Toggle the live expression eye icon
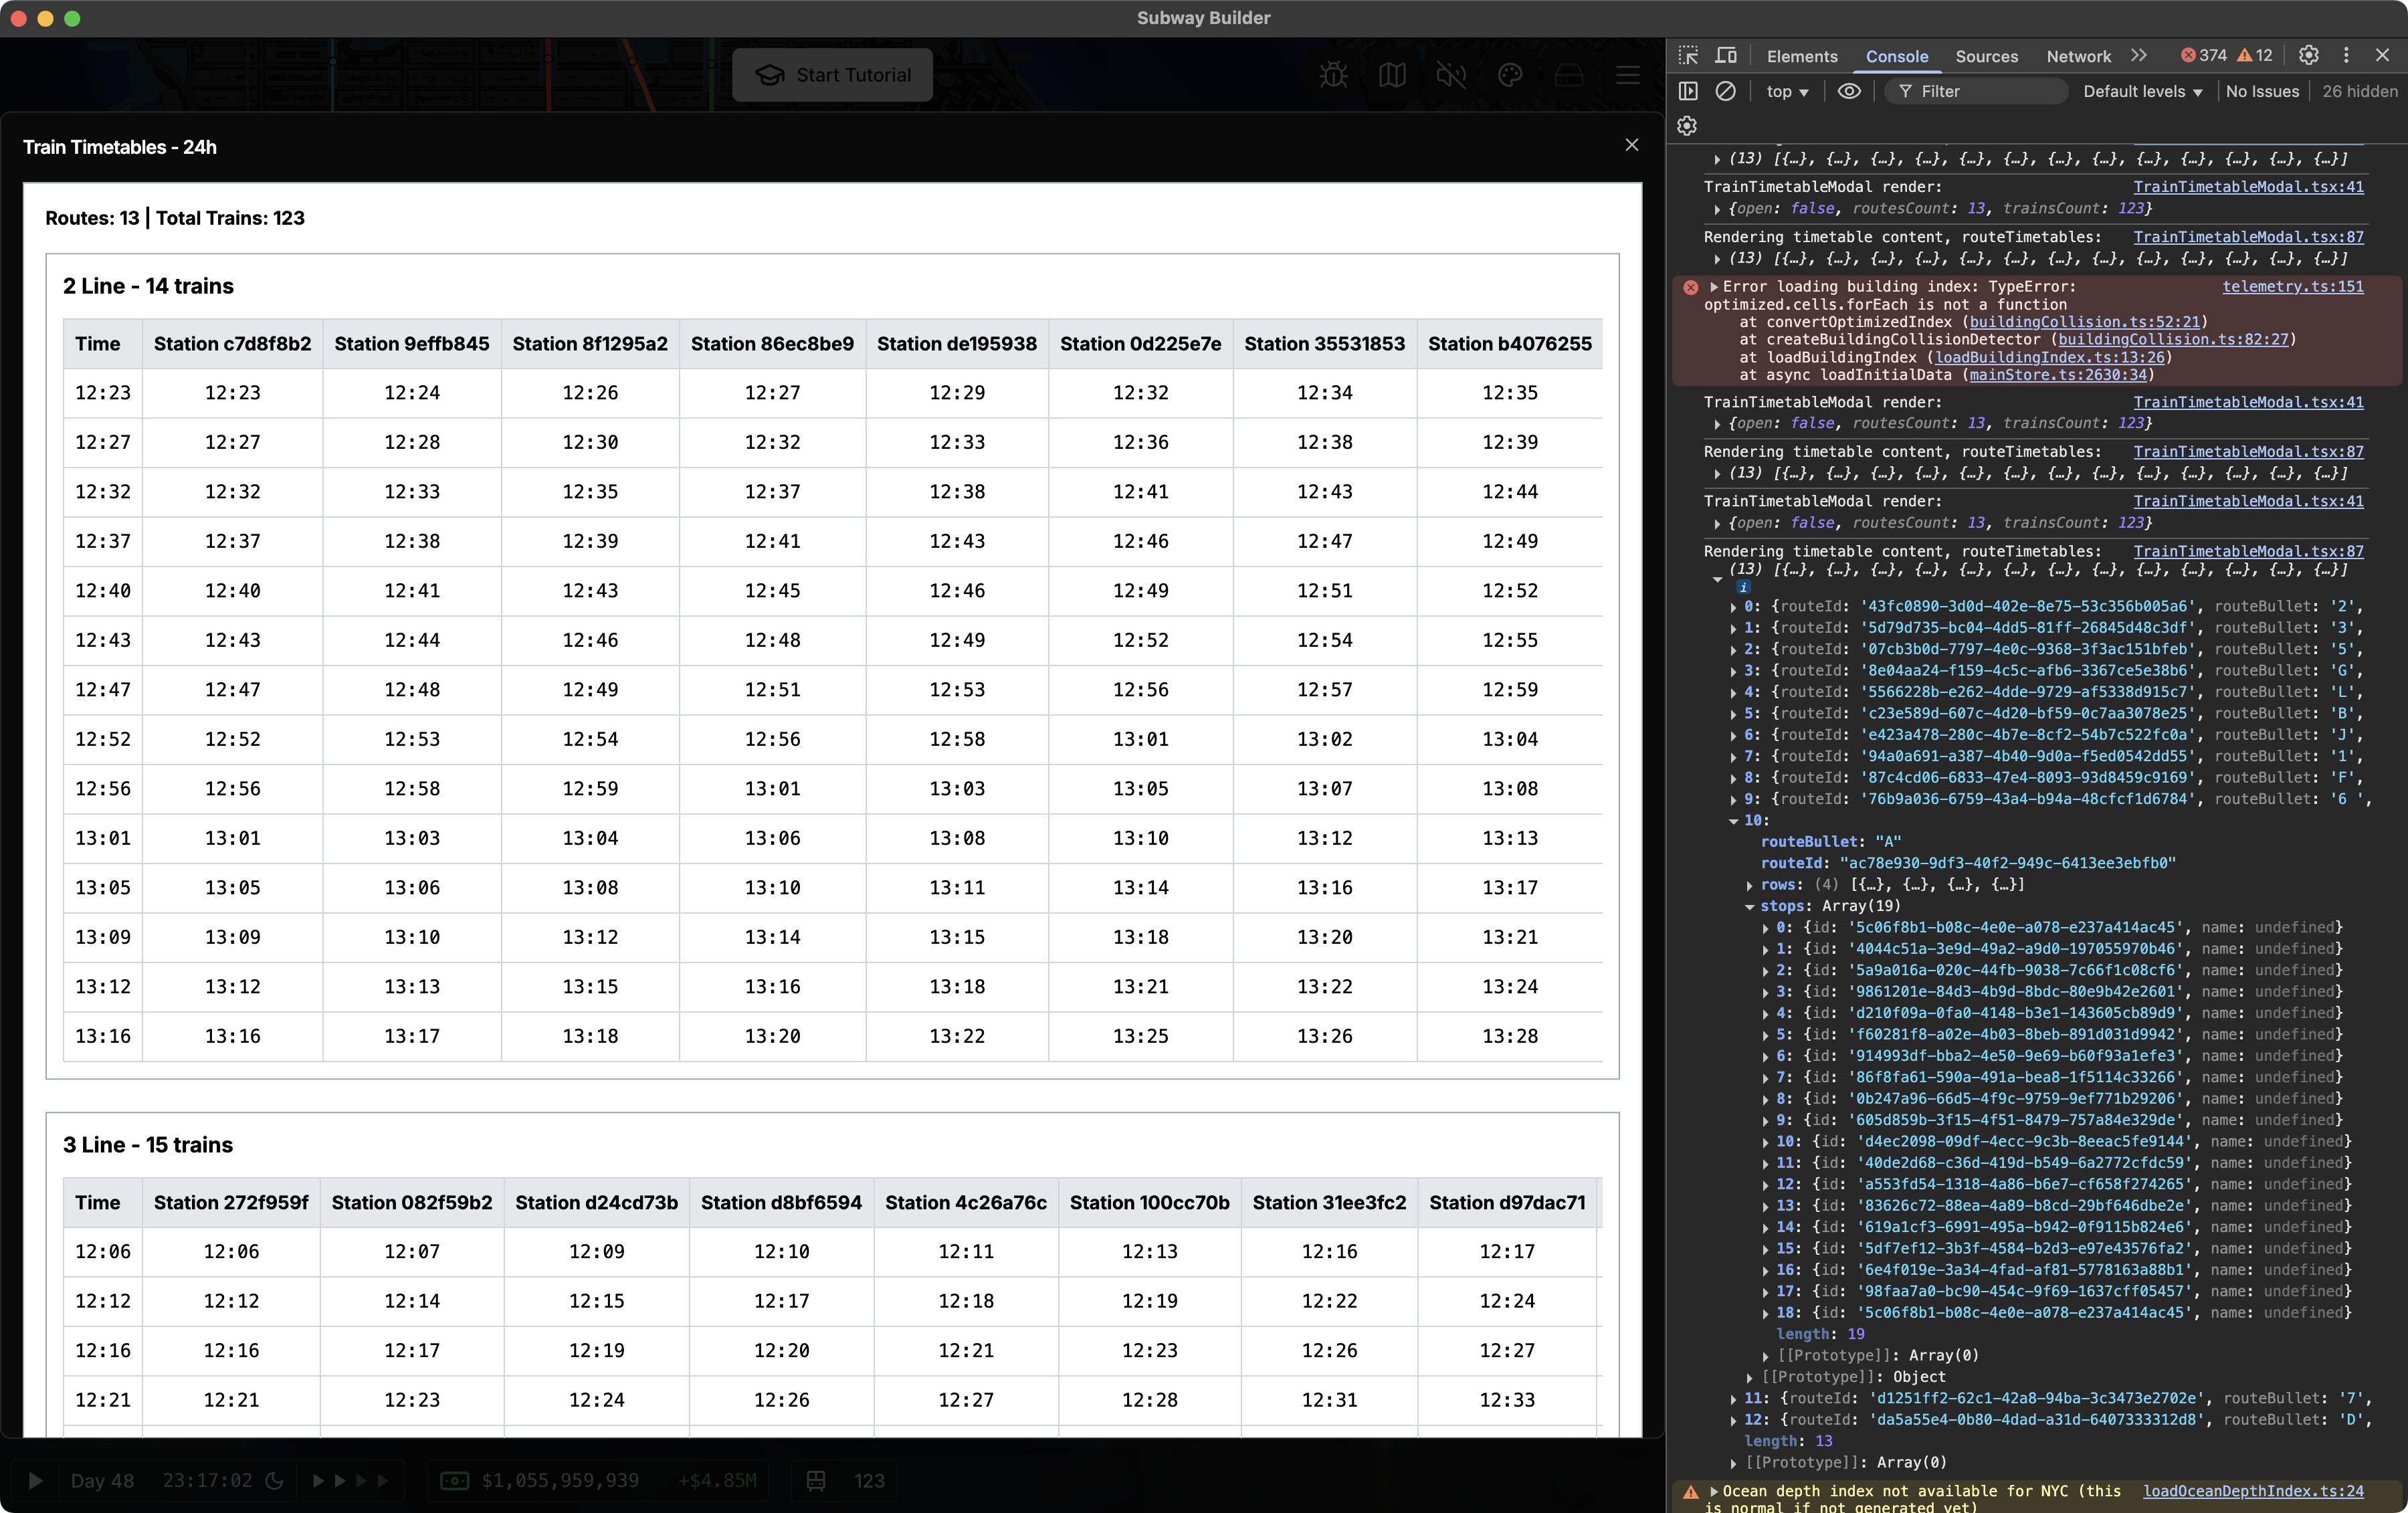This screenshot has height=1513, width=2408. (x=1848, y=91)
